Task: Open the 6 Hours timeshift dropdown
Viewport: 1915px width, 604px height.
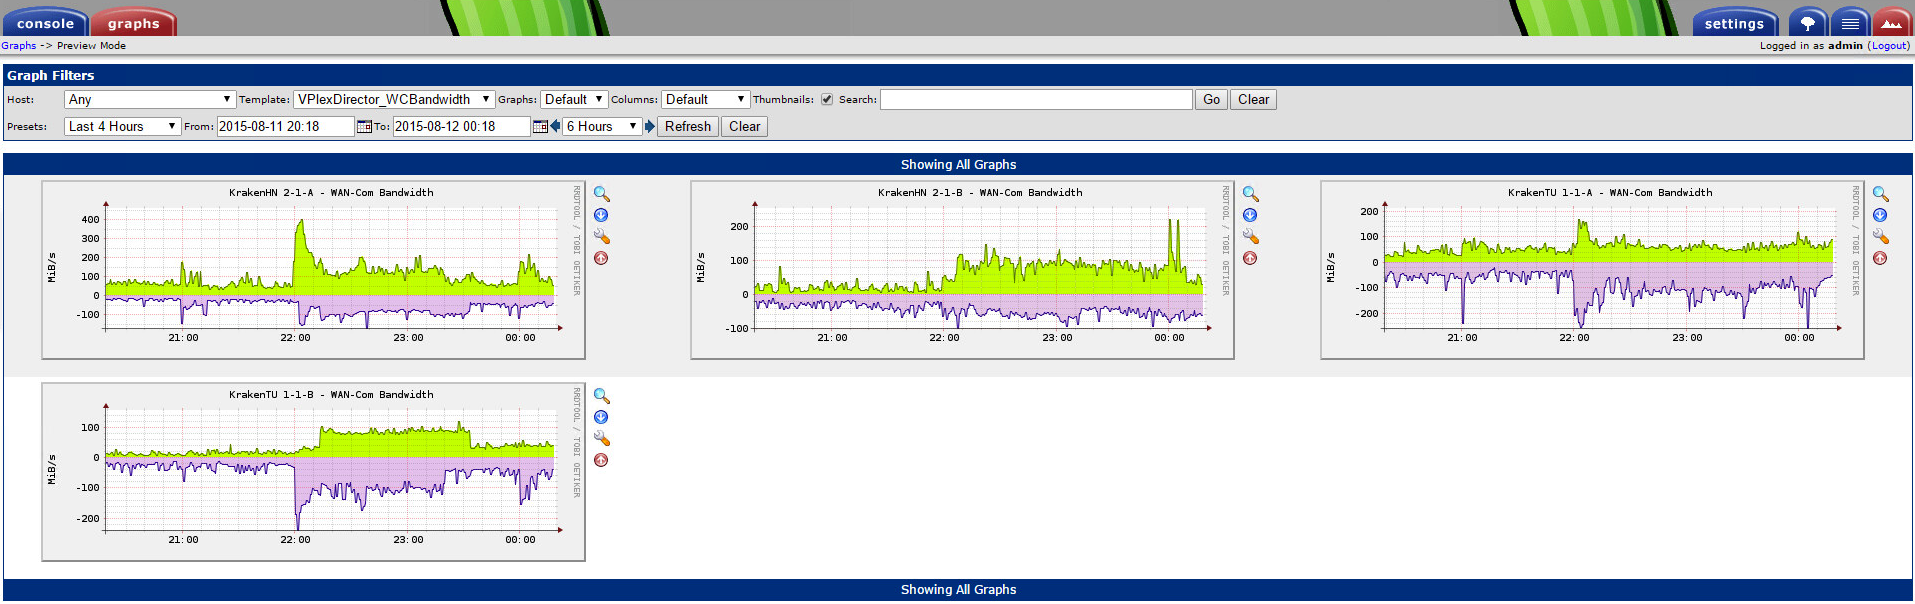Action: 601,127
